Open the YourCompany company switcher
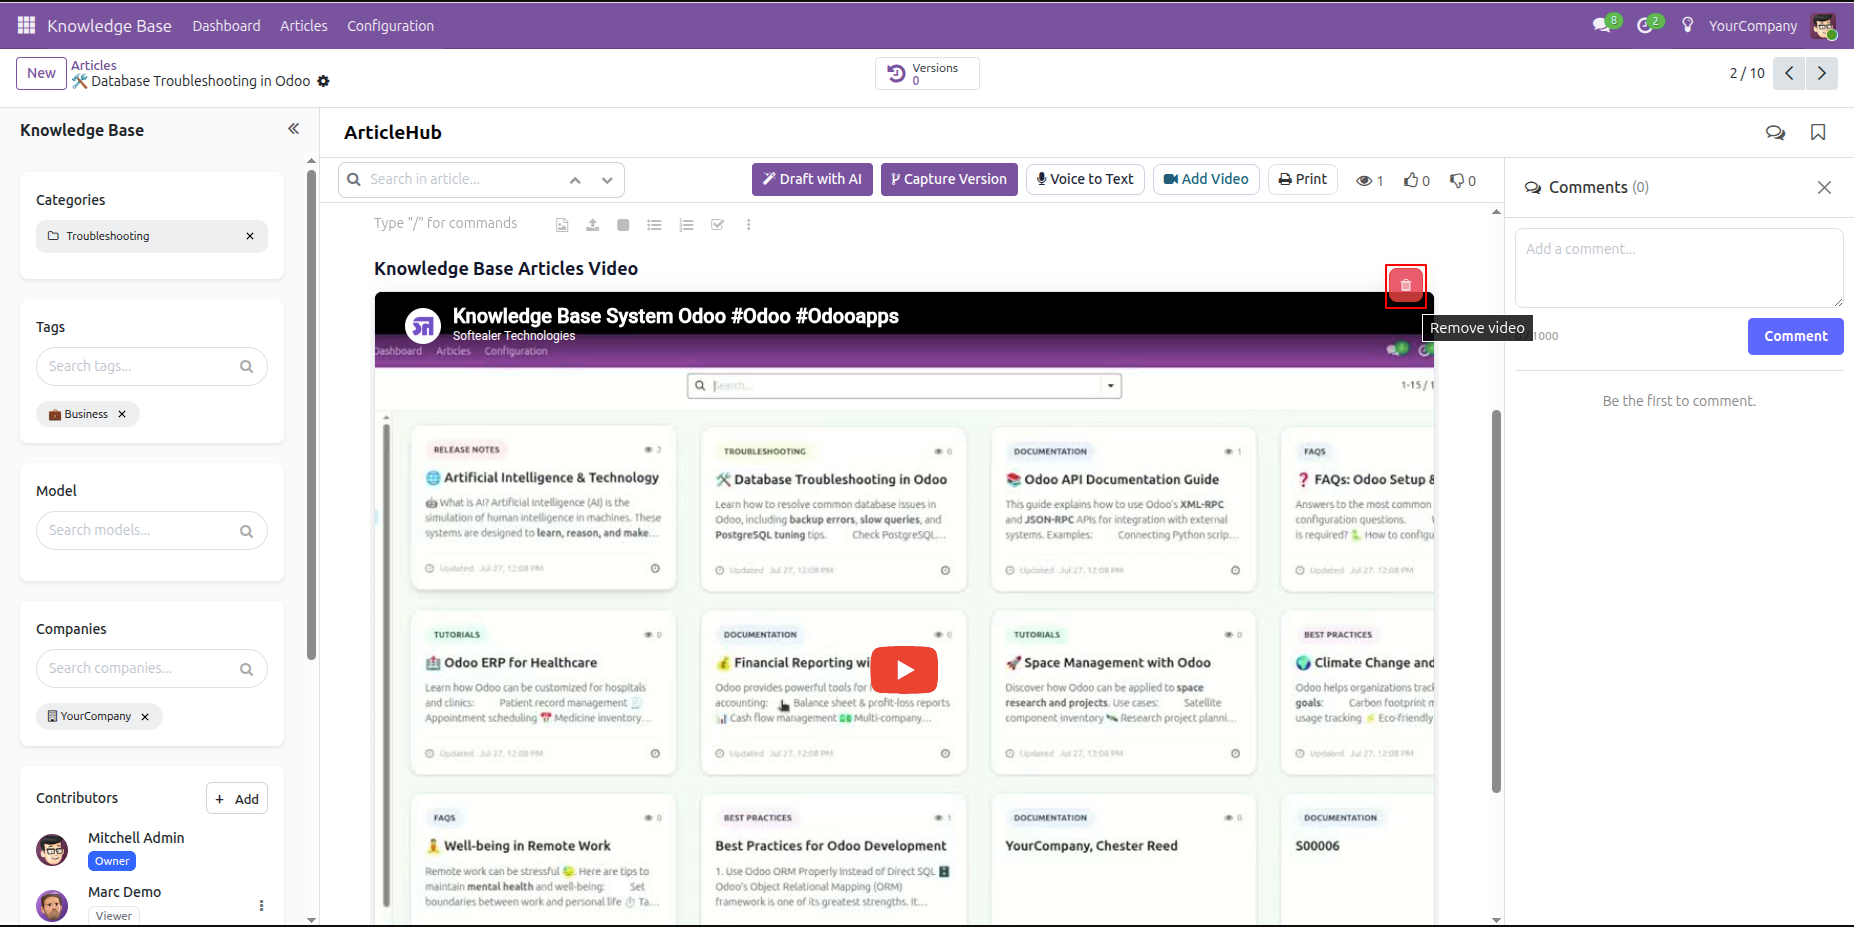Viewport: 1854px width, 927px height. coord(1753,26)
